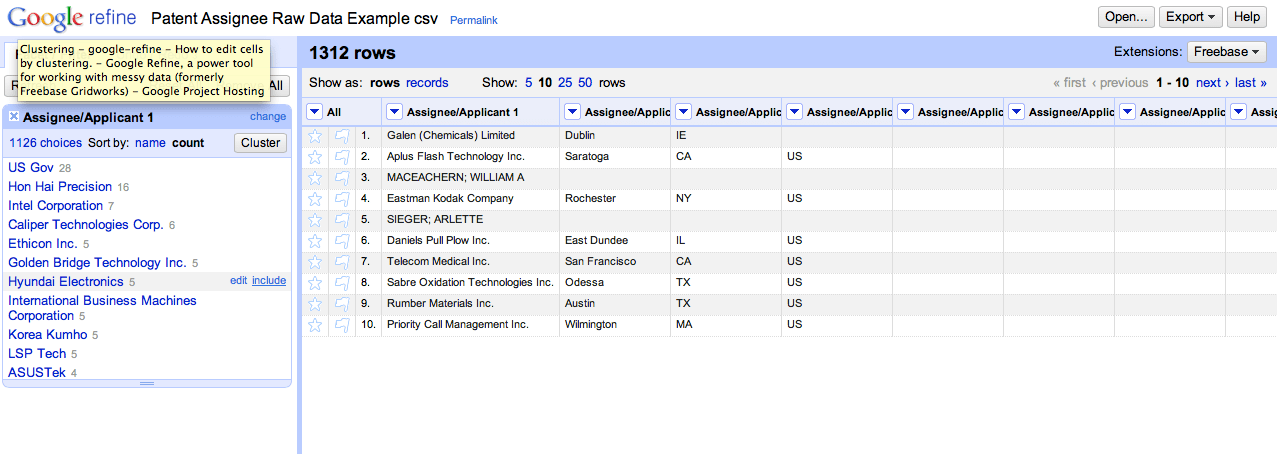Open the column menu above Dublin city values
Viewport: 1277px width, 454px height.
[x=572, y=112]
